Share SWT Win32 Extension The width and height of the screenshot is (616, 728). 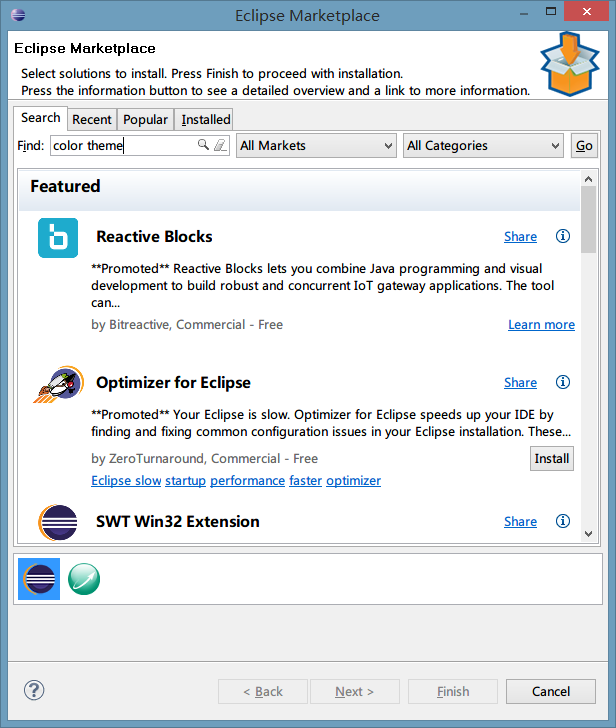[x=520, y=521]
